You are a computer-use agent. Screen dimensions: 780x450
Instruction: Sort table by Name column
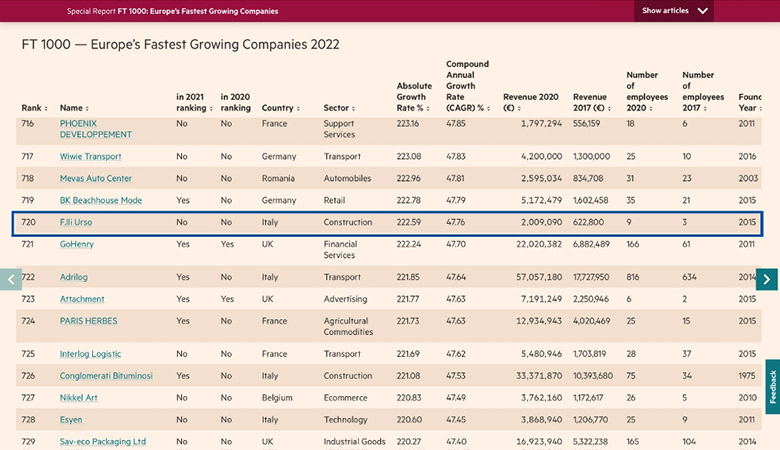click(74, 108)
